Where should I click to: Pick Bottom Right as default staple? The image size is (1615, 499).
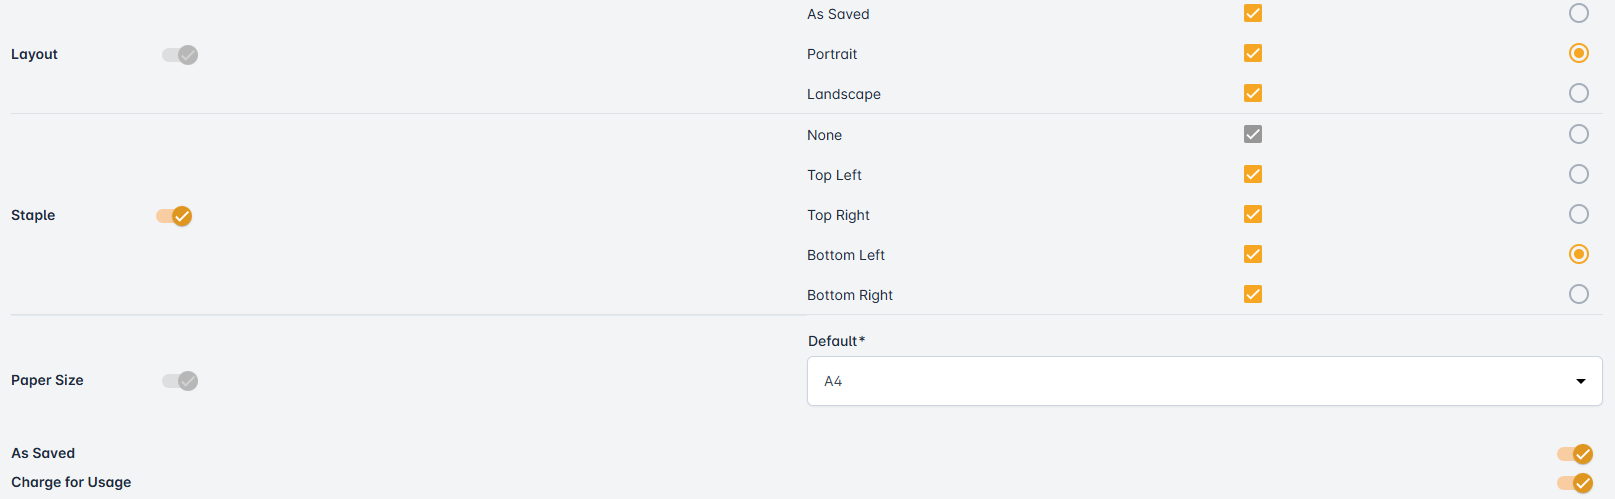pos(1579,294)
